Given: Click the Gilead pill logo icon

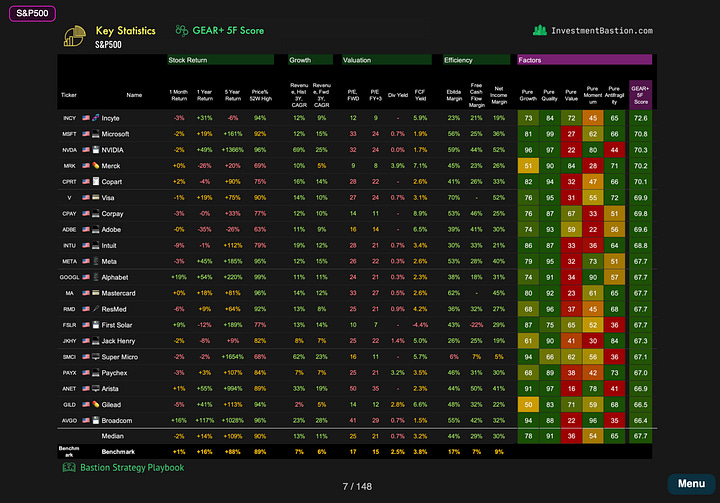Looking at the screenshot, I should point(96,404).
